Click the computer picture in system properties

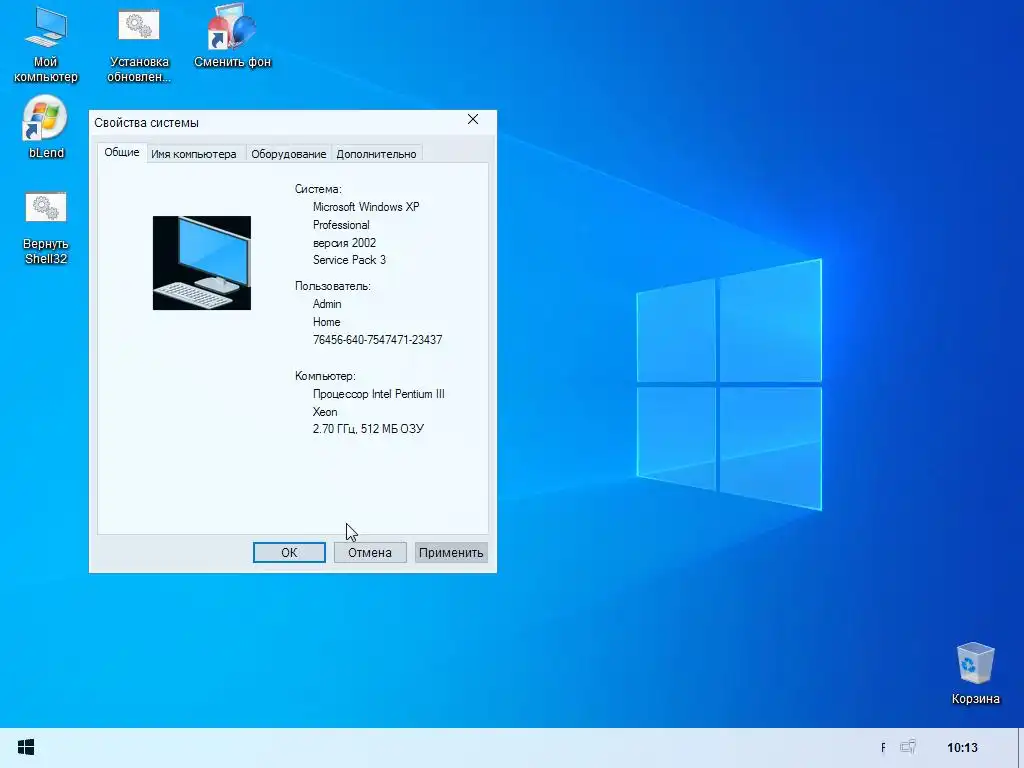(202, 263)
